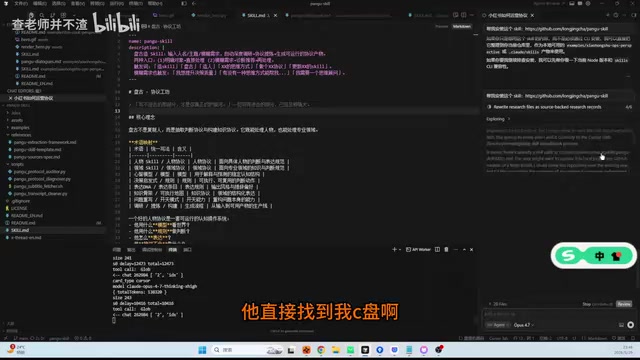Open the Source Control view icon in sidebar header
This screenshot has width=640, height=360.
click(53, 15)
